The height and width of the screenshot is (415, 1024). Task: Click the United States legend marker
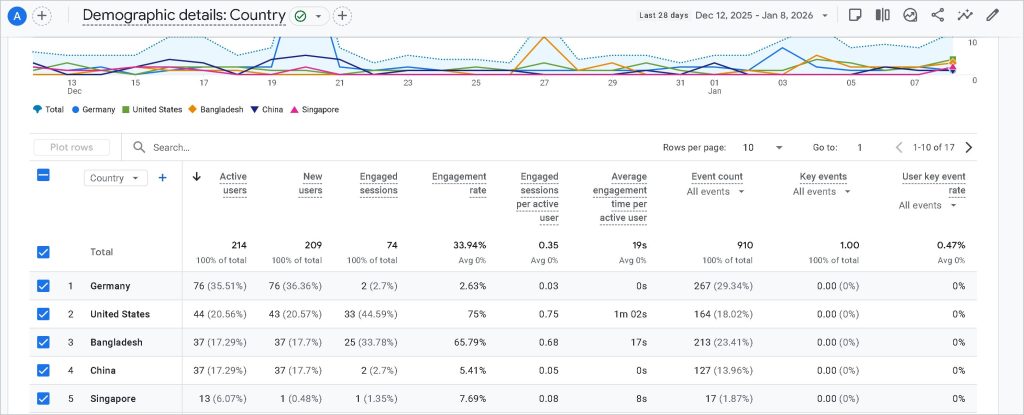(126, 110)
